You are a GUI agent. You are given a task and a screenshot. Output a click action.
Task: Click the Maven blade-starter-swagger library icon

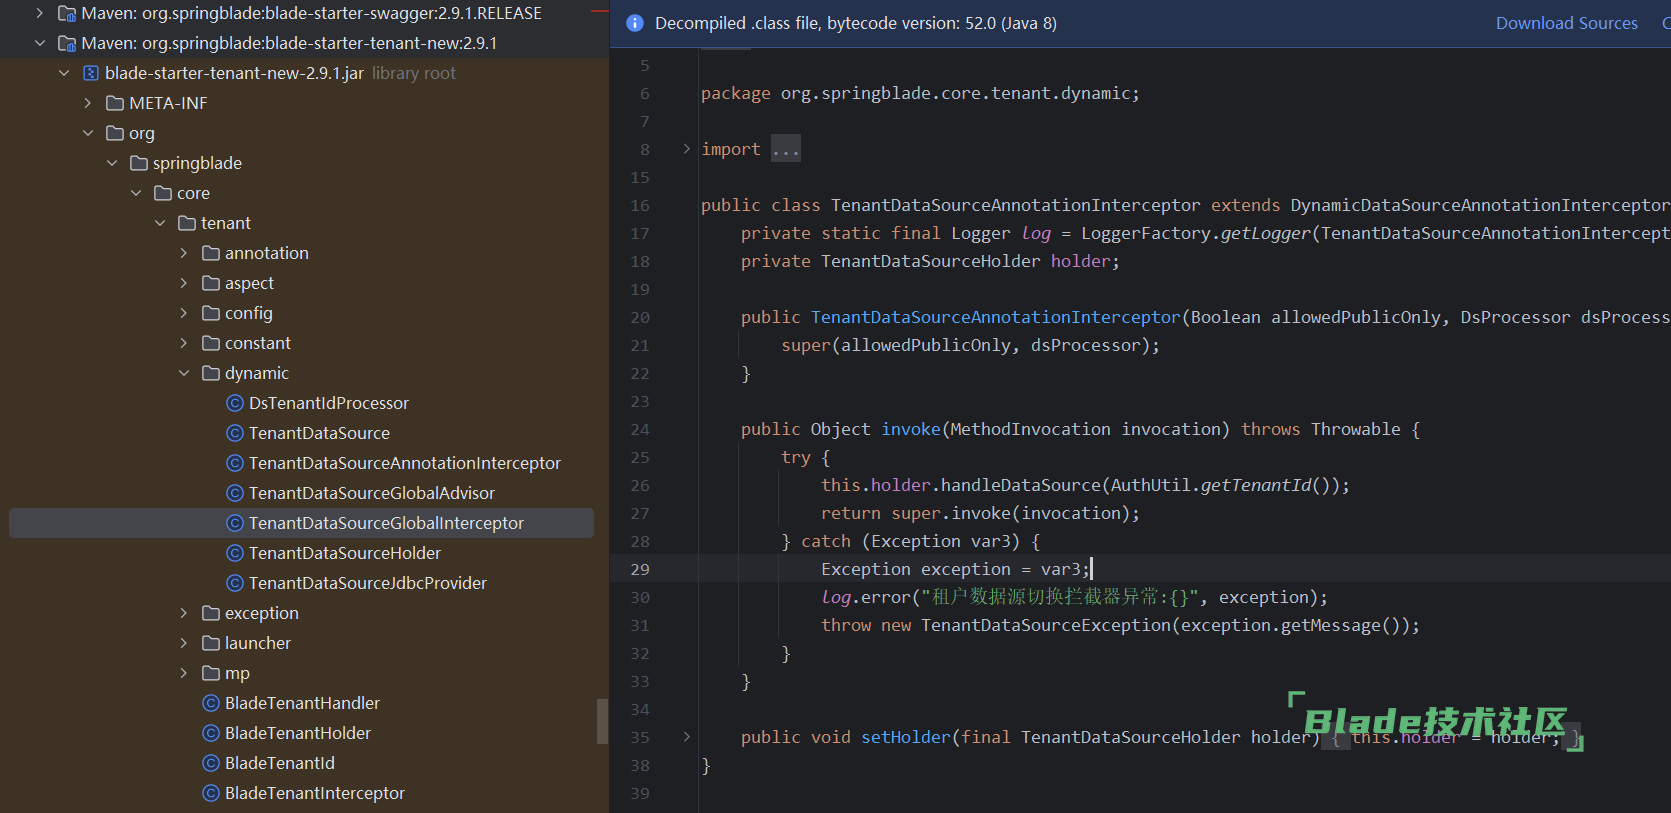67,14
